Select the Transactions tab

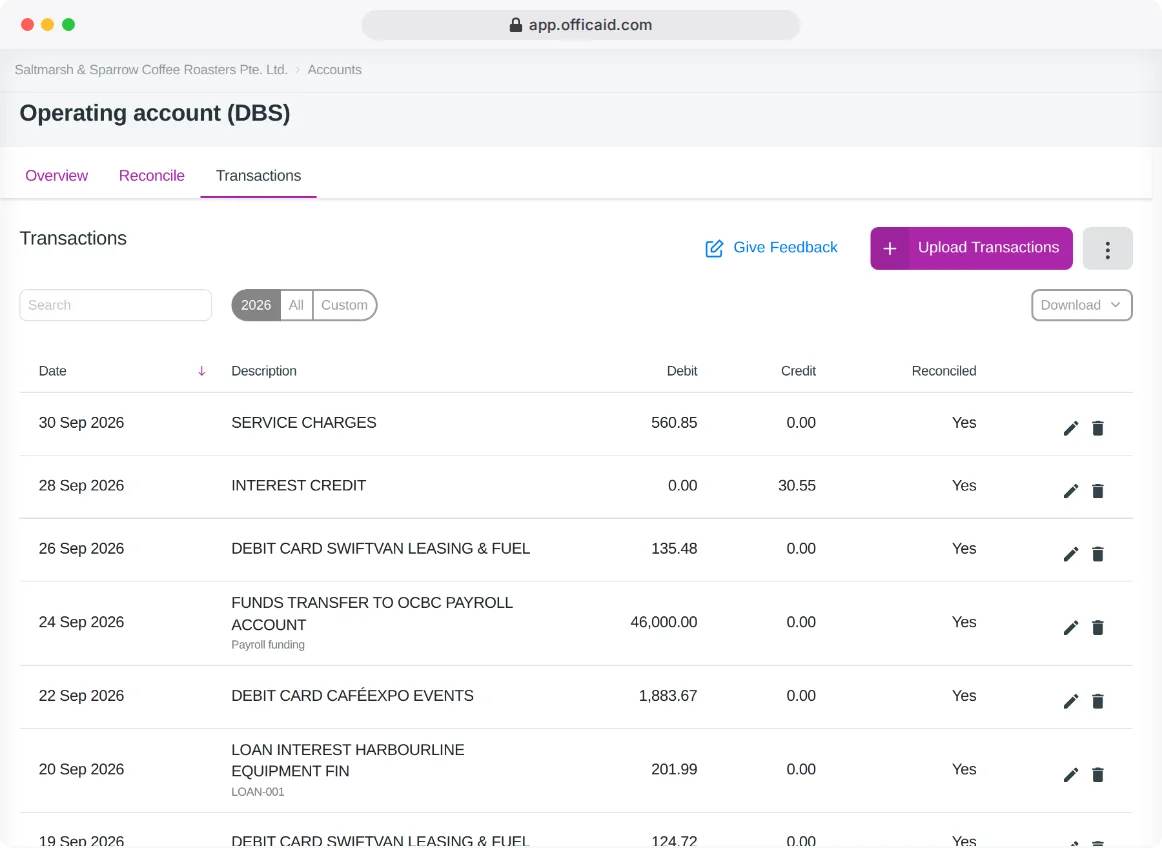(x=259, y=176)
